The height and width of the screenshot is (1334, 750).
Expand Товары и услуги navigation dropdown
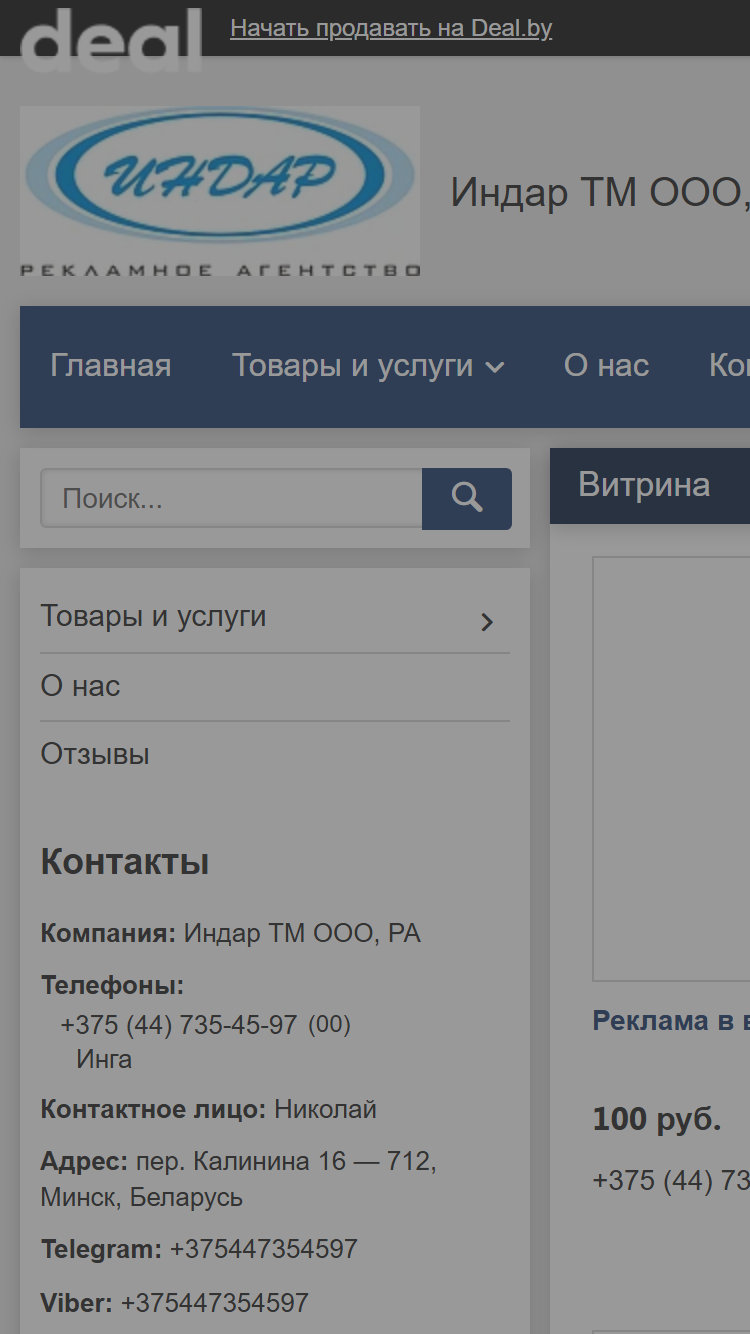(x=368, y=366)
